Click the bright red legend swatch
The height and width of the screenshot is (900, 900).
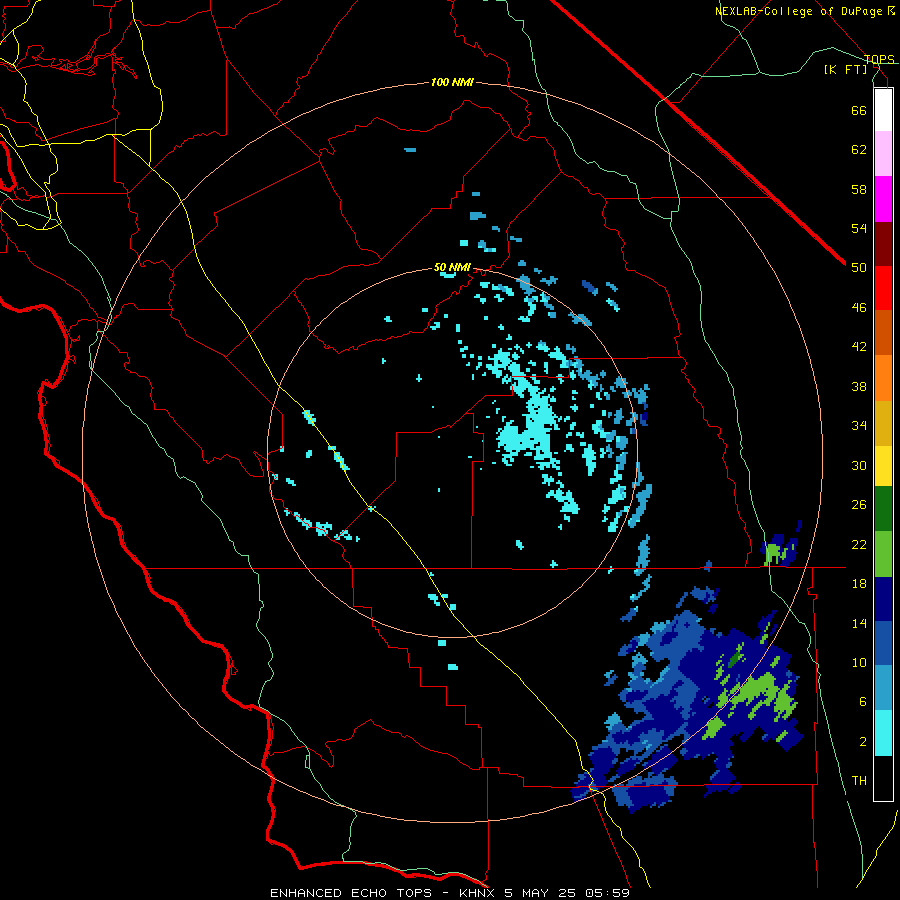[x=883, y=288]
